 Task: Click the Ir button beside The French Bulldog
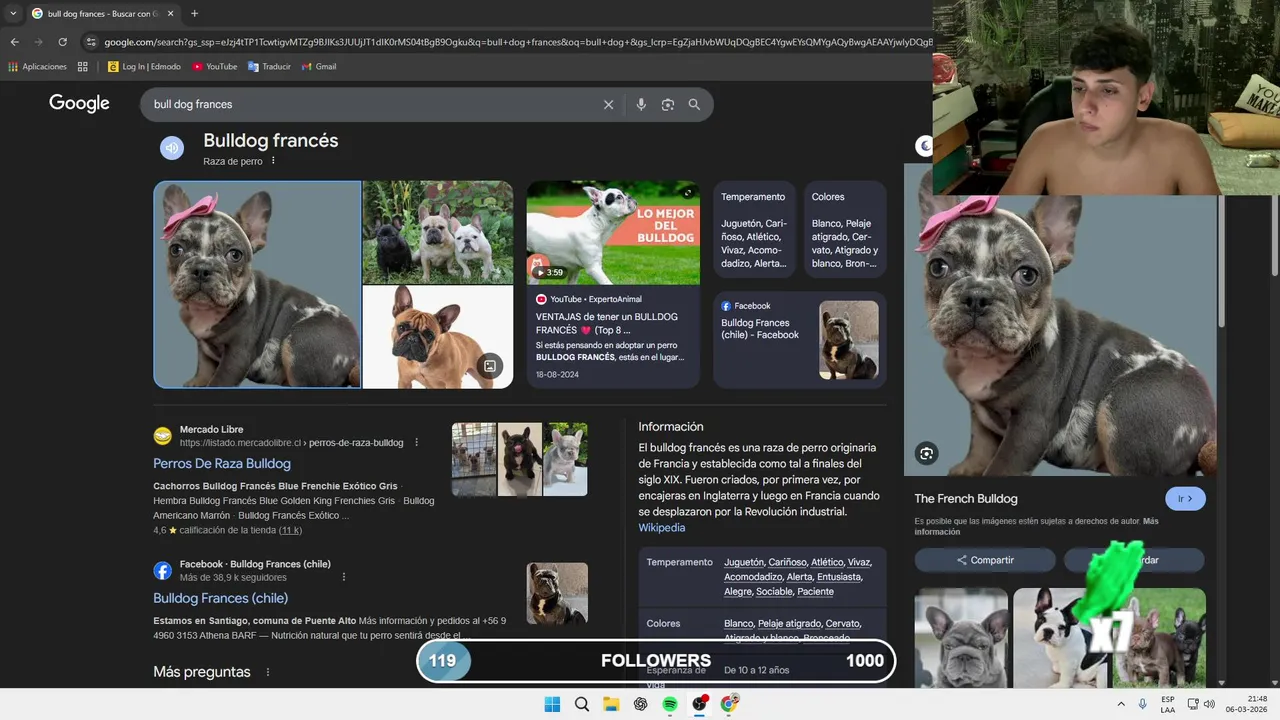click(x=1185, y=499)
